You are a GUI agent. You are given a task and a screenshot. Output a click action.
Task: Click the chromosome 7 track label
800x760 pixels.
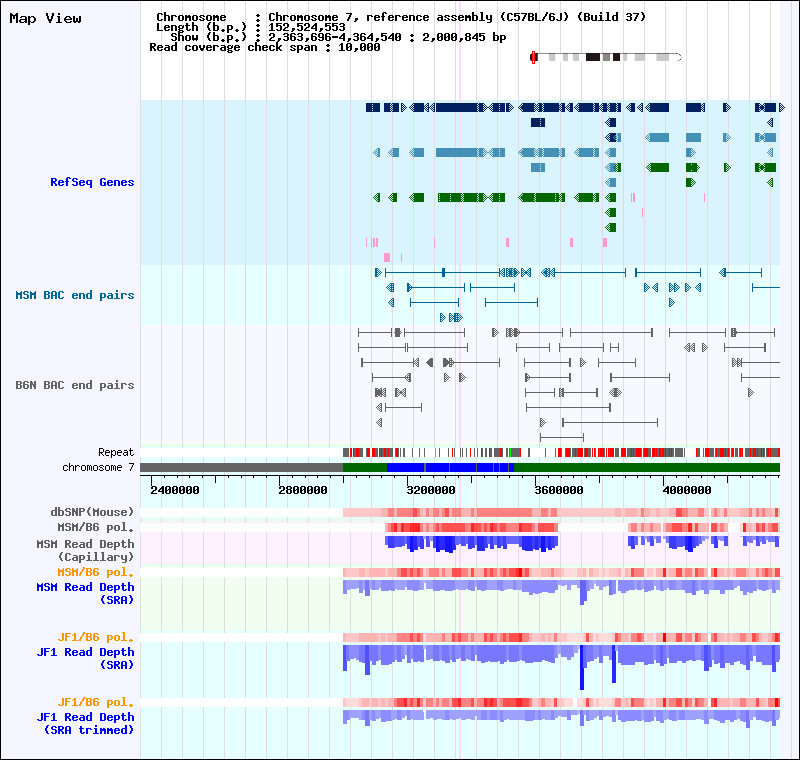pos(98,467)
